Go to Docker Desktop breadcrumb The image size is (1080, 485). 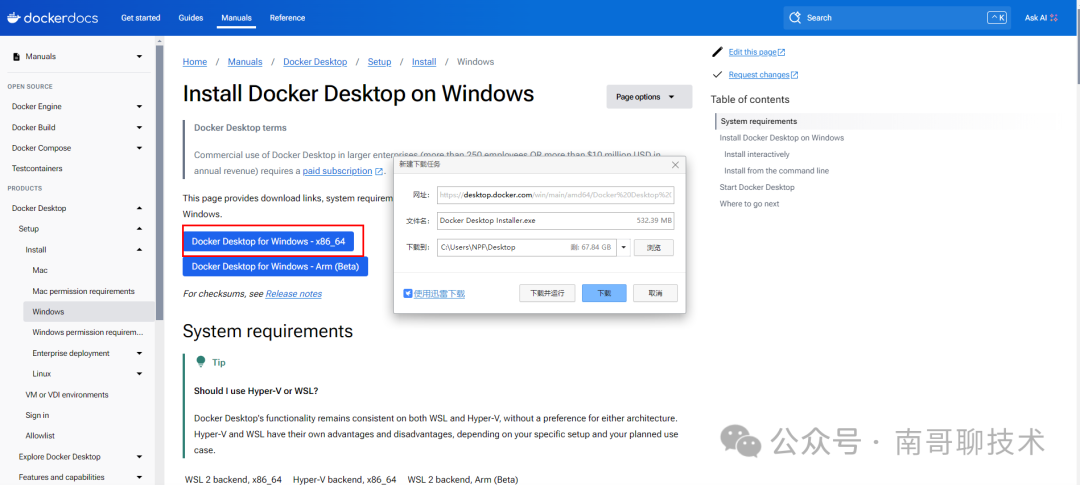tap(315, 61)
